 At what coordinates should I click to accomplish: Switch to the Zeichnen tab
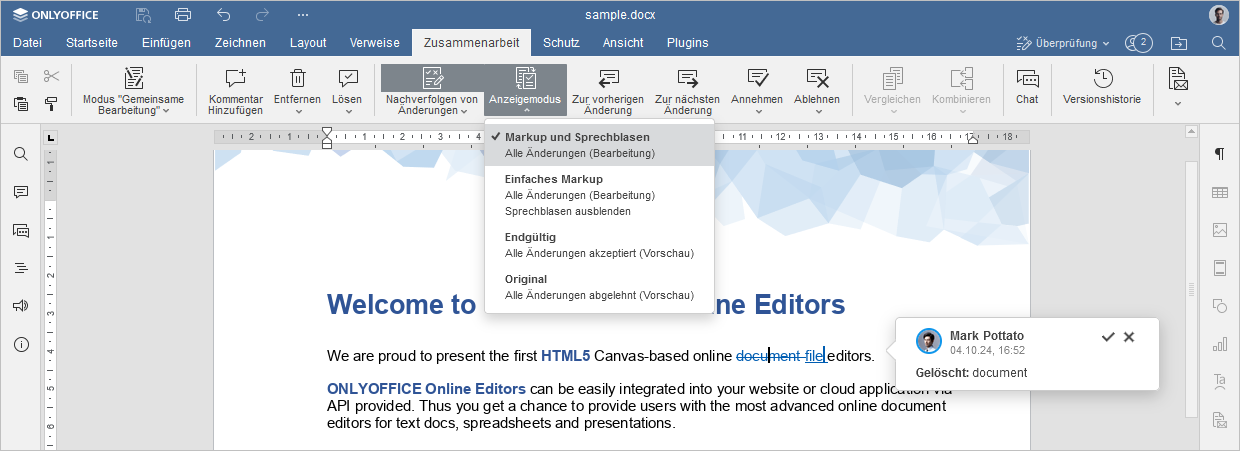pos(240,43)
